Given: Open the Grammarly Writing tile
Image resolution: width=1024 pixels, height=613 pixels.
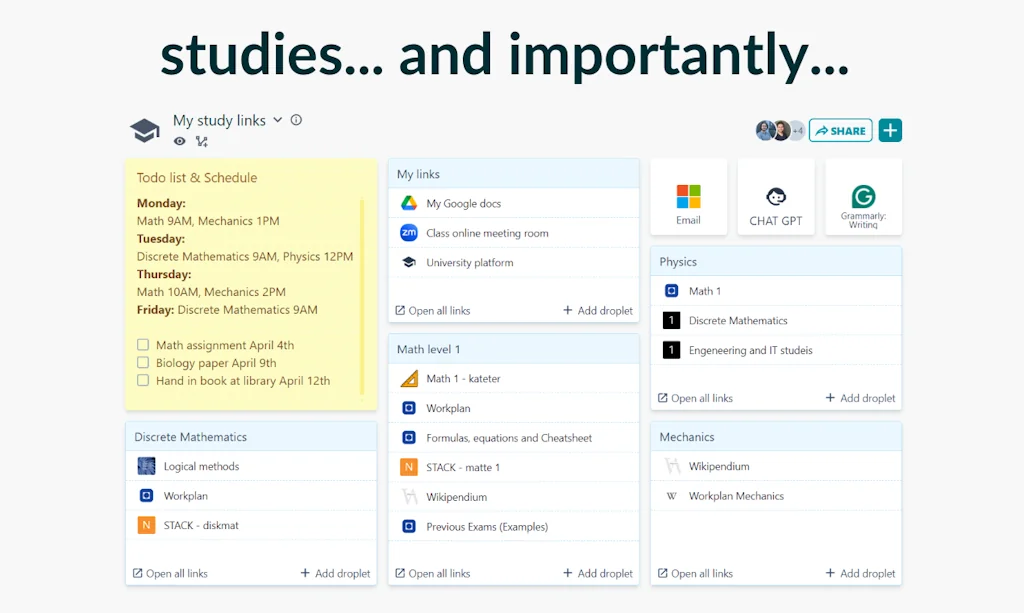Looking at the screenshot, I should (x=863, y=196).
